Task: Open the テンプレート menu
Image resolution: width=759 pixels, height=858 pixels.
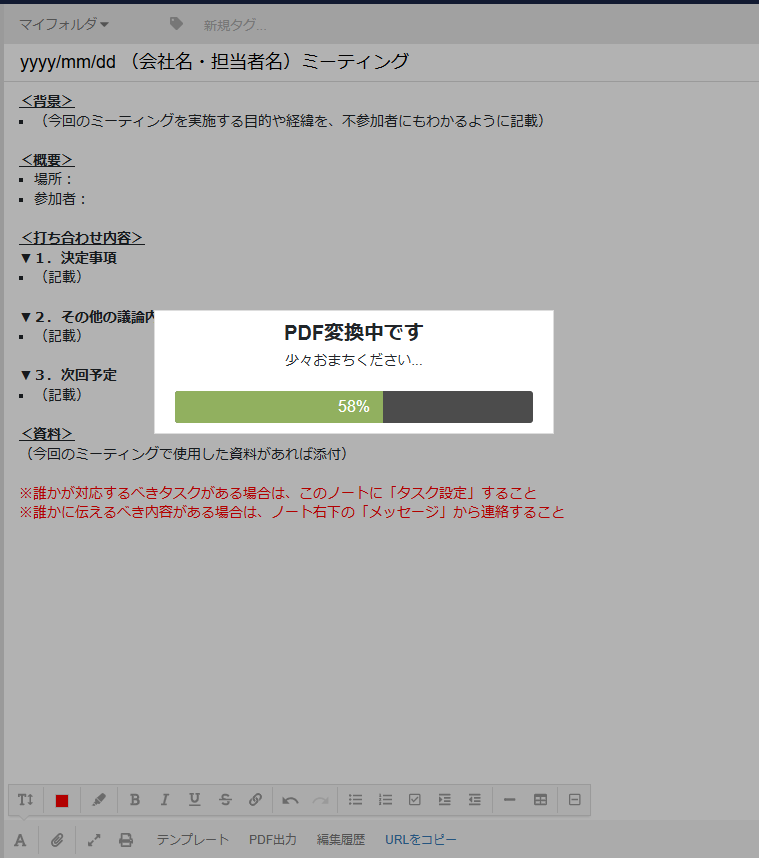Action: 192,840
